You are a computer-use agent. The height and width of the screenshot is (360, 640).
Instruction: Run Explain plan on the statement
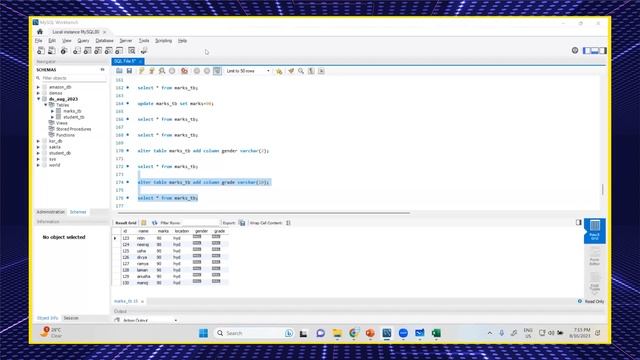[162, 71]
